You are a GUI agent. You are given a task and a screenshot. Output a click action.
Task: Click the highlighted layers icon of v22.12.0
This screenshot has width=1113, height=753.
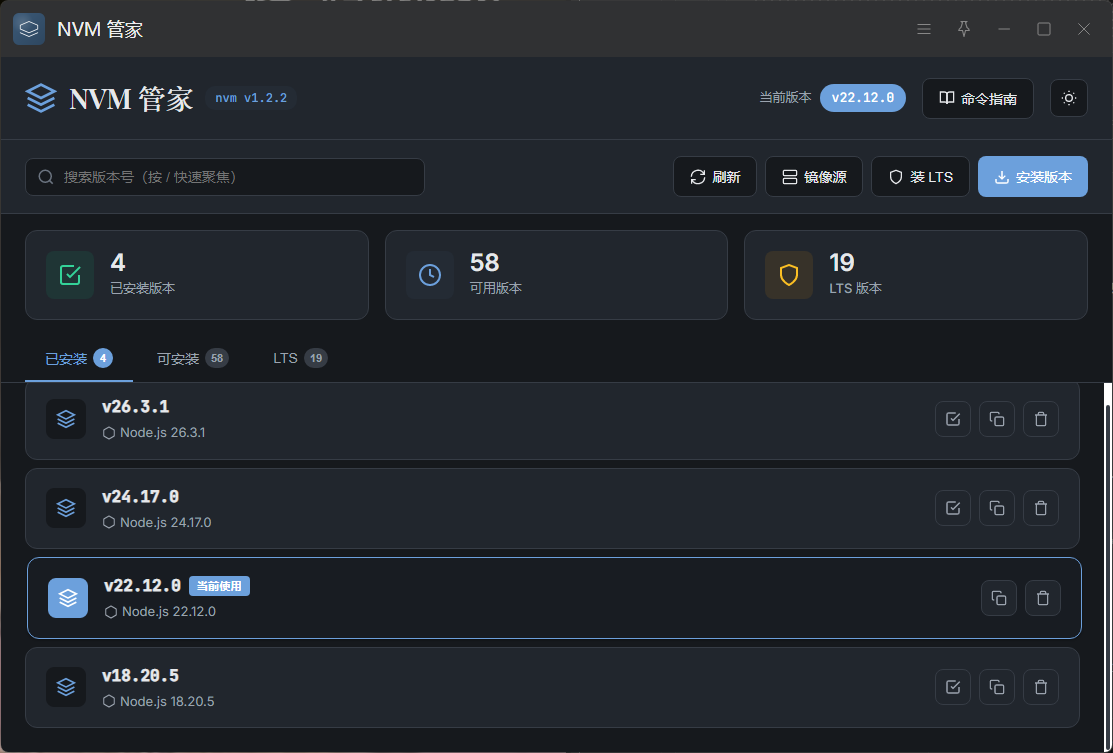click(x=68, y=598)
